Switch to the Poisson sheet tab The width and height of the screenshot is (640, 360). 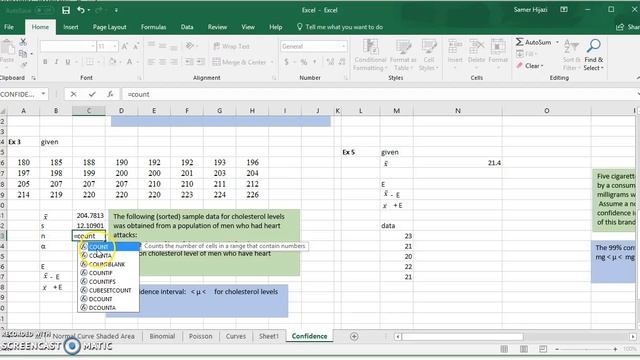[x=200, y=336]
